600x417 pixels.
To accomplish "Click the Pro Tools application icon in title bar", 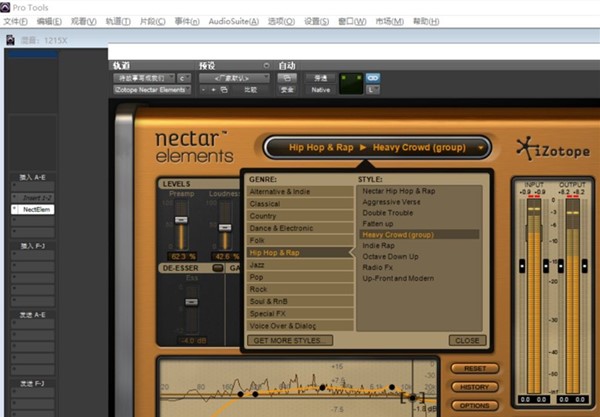I will coord(5,7).
